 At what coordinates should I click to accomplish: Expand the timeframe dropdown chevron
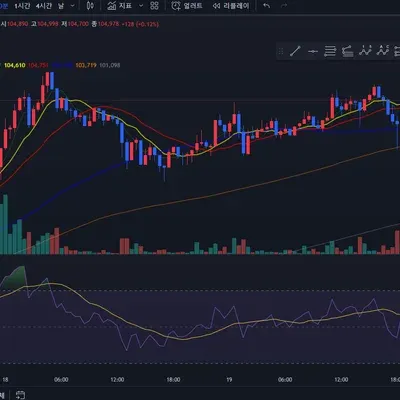pyautogui.click(x=73, y=6)
